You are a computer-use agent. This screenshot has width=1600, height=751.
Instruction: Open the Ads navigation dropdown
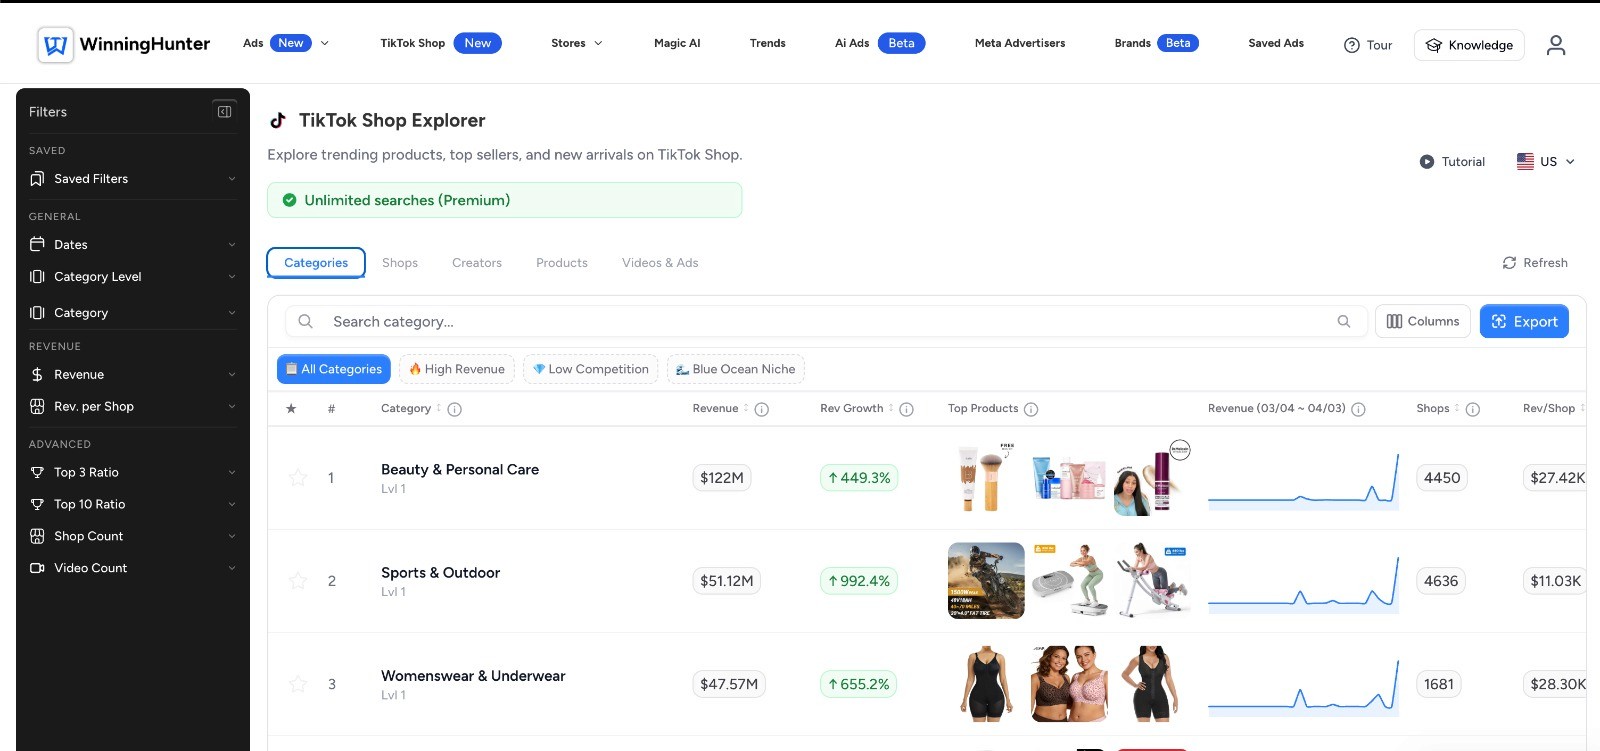(x=286, y=43)
